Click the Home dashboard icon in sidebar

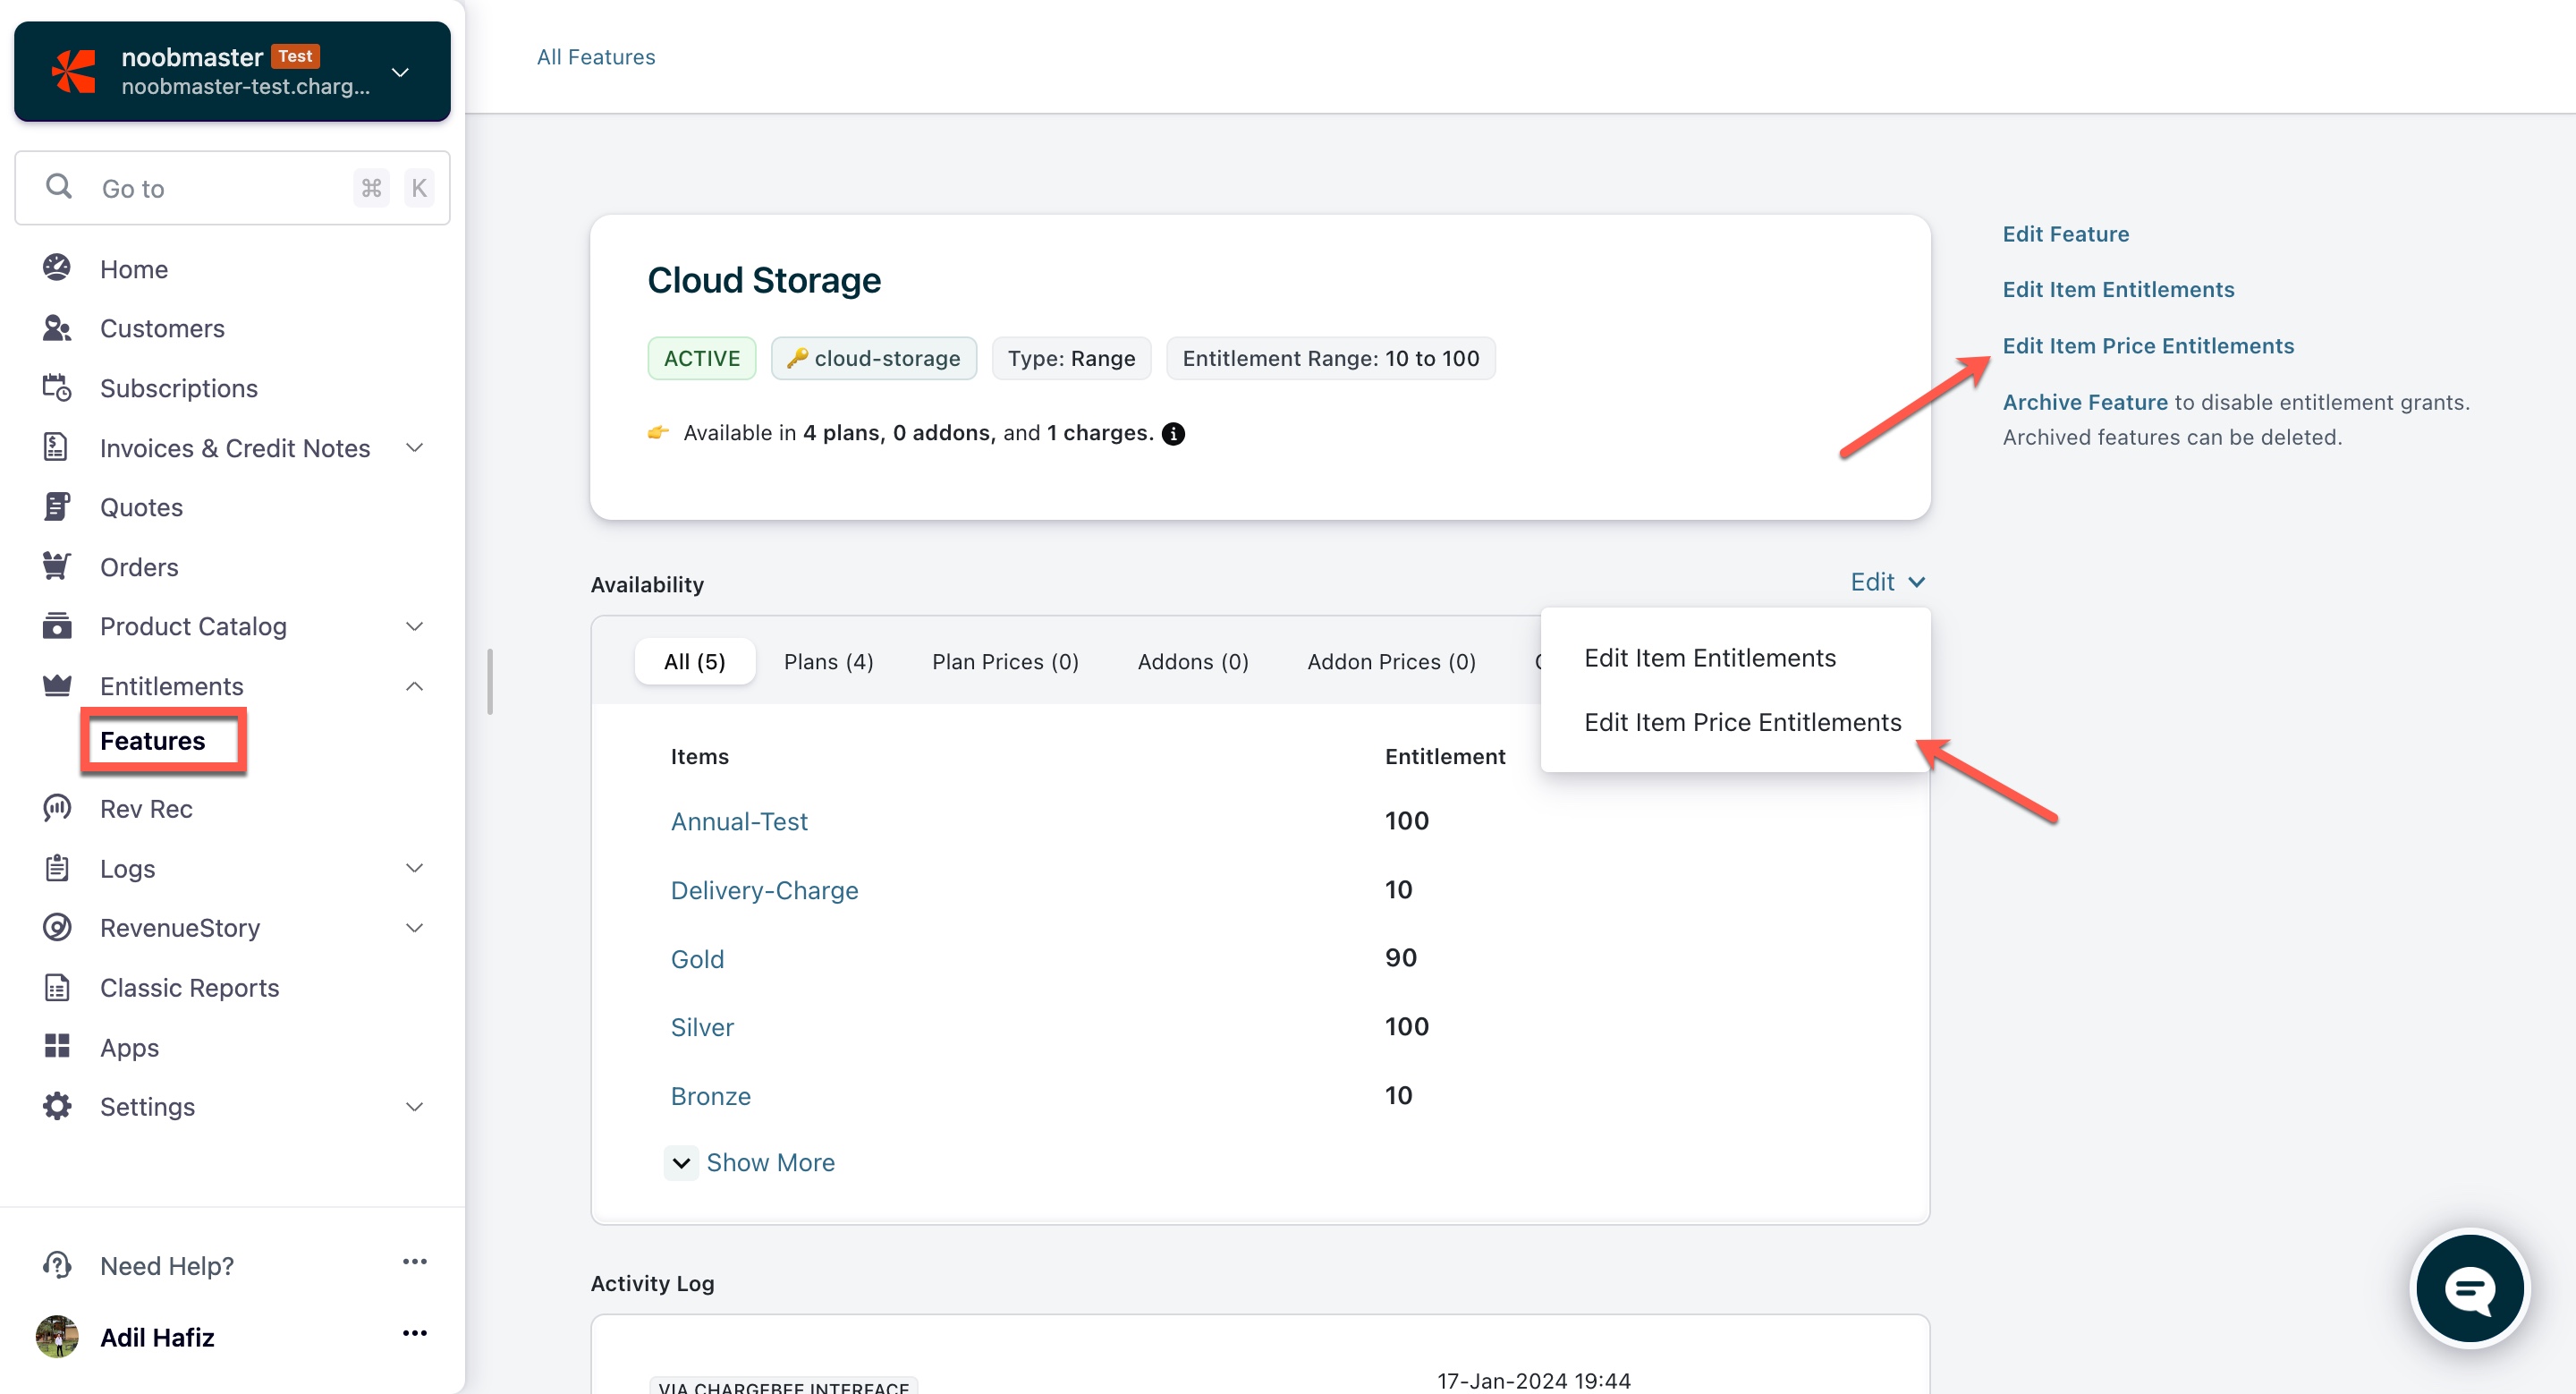(x=57, y=268)
